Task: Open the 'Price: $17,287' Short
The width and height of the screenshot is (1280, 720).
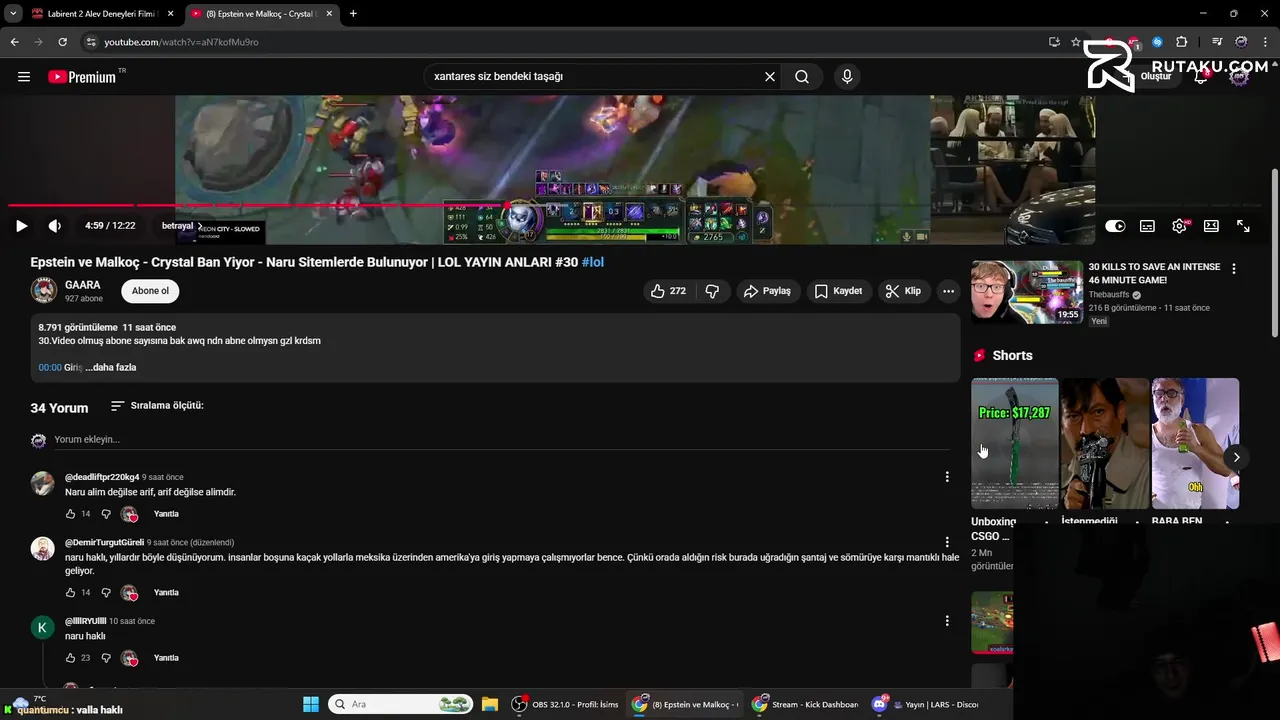Action: [1014, 443]
